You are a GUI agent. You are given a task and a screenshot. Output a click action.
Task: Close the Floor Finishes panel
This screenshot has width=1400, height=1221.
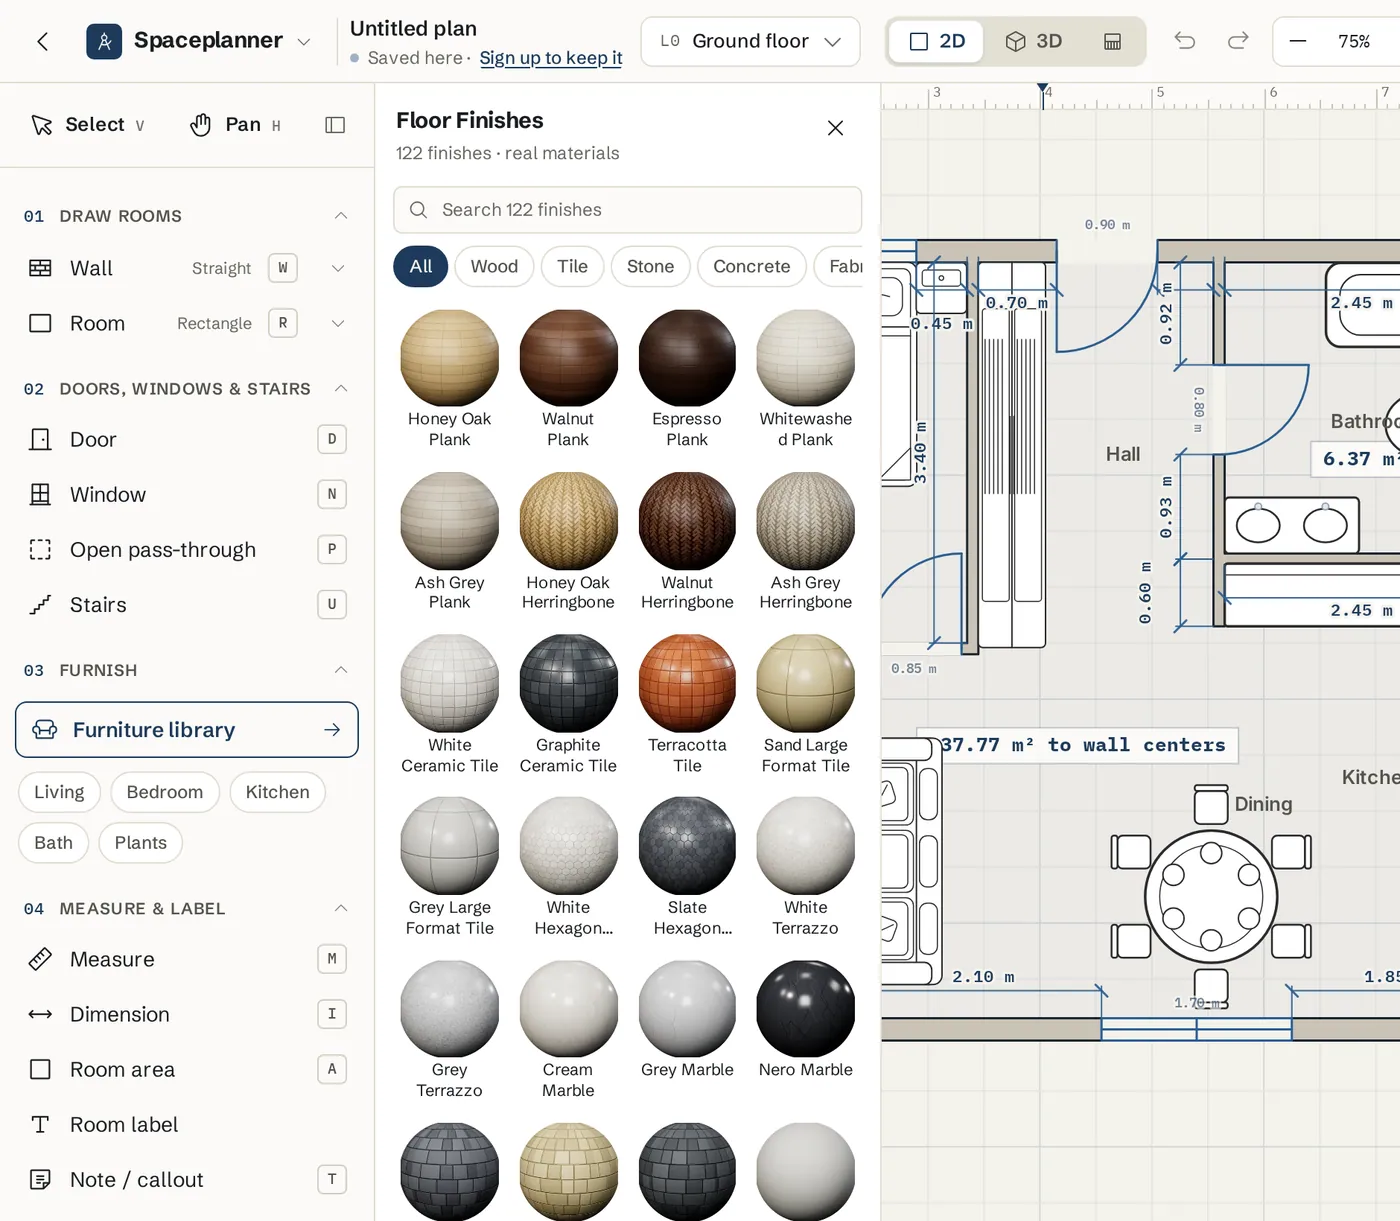coord(836,128)
